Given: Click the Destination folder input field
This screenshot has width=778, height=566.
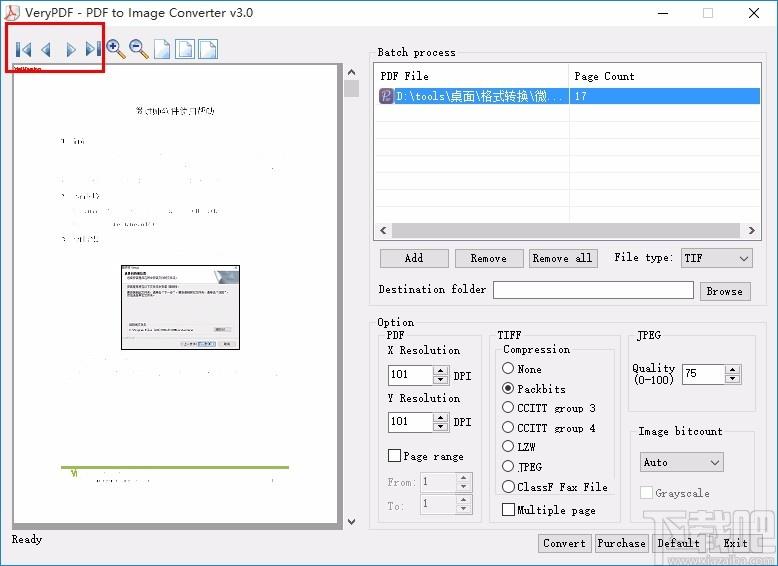Looking at the screenshot, I should coord(593,290).
